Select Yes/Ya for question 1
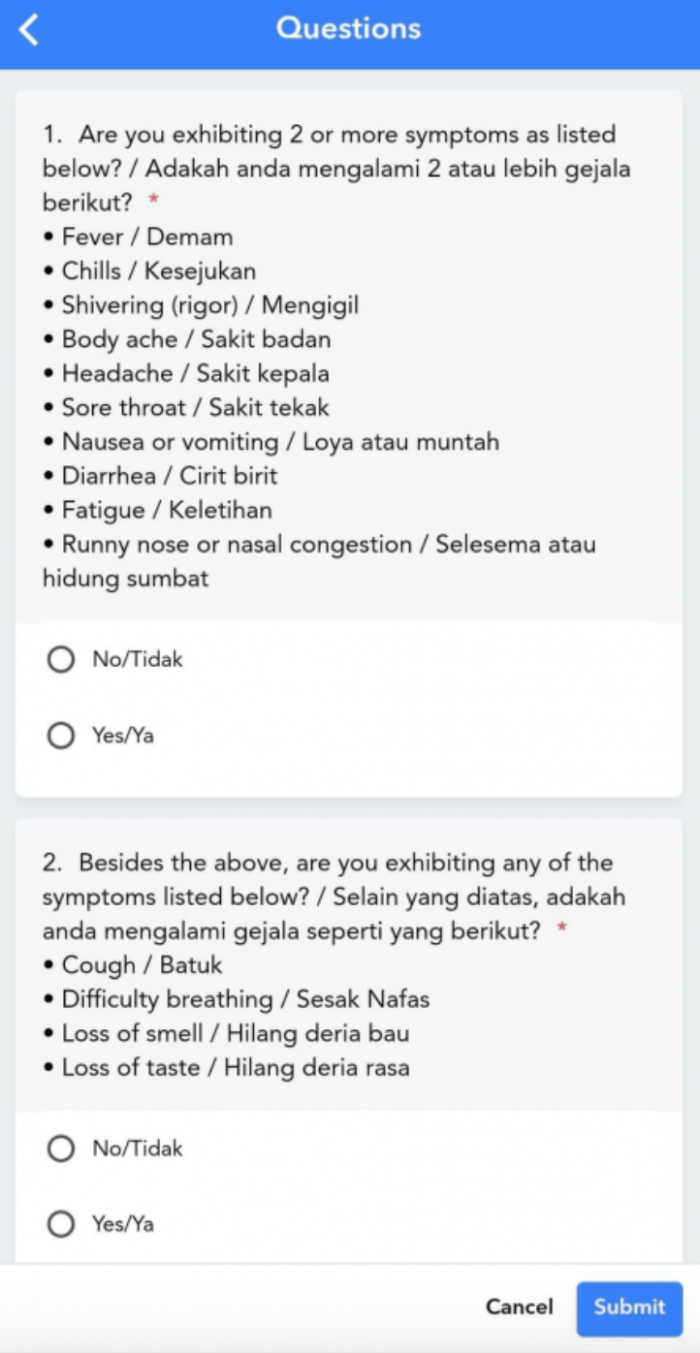The image size is (700, 1353). click(62, 736)
